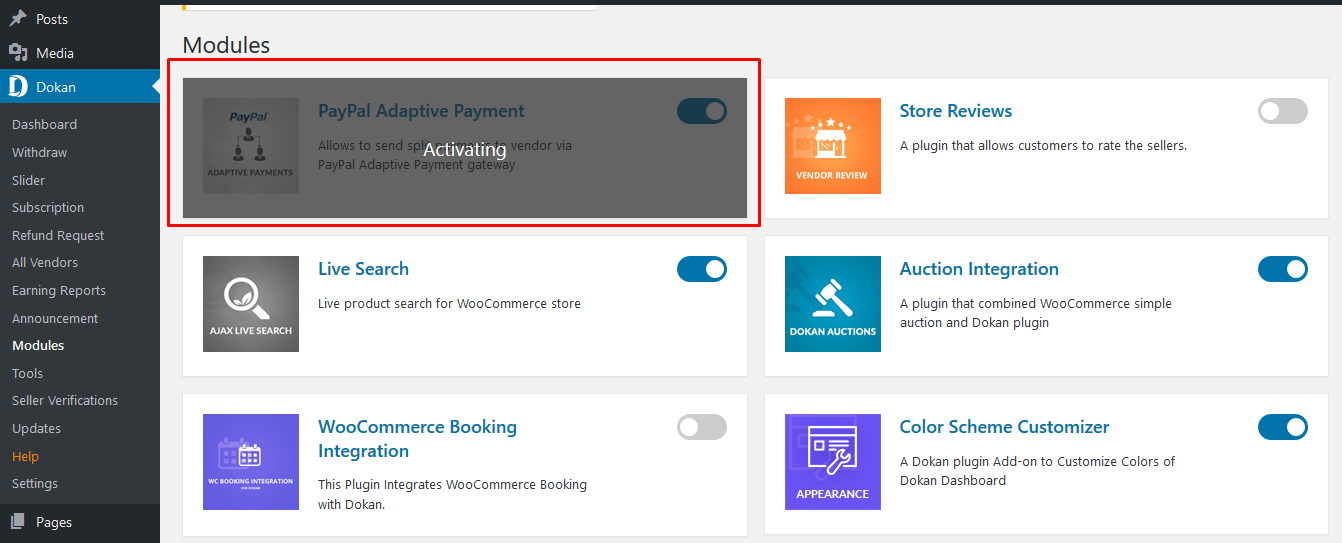This screenshot has width=1342, height=543.
Task: Click the WooCommerce Booking description text
Action: coord(452,494)
